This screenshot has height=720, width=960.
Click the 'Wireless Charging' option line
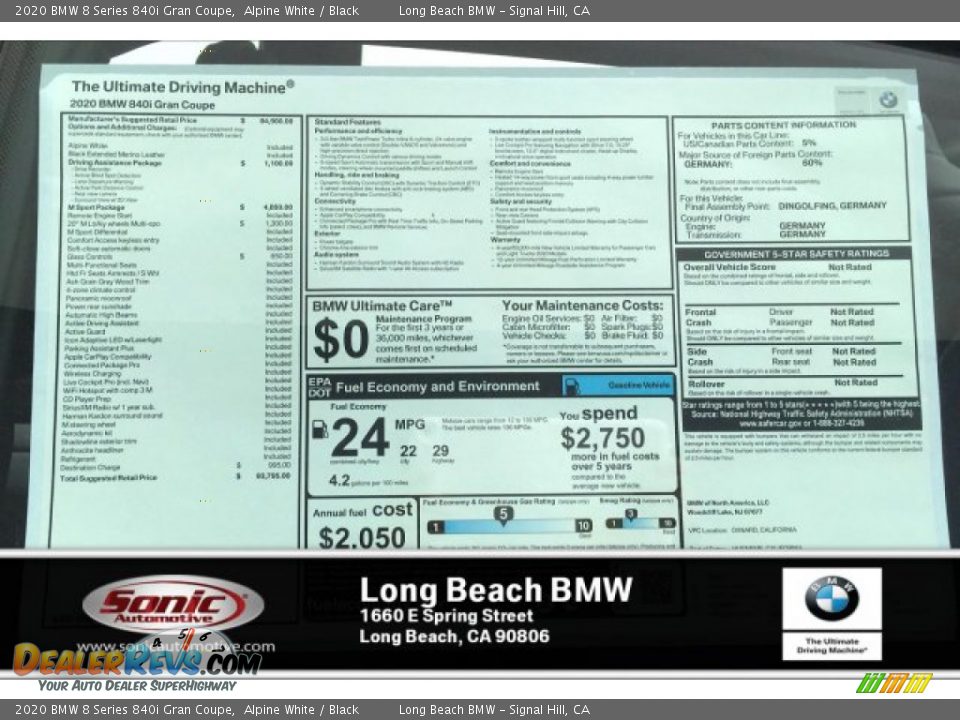178,373
